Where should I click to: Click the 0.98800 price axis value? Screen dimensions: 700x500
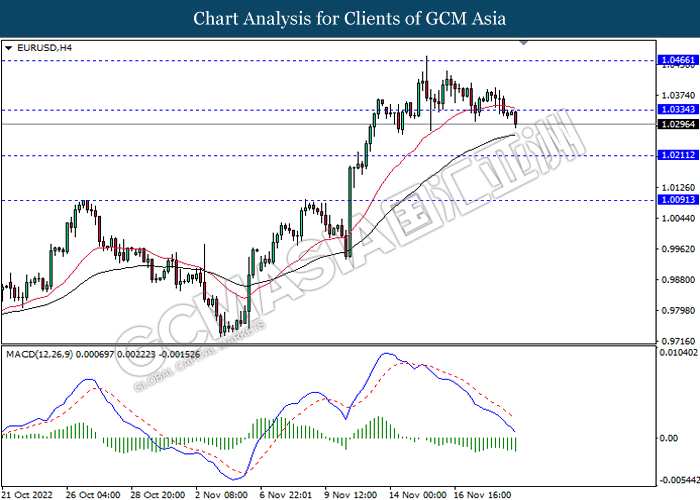[678, 279]
